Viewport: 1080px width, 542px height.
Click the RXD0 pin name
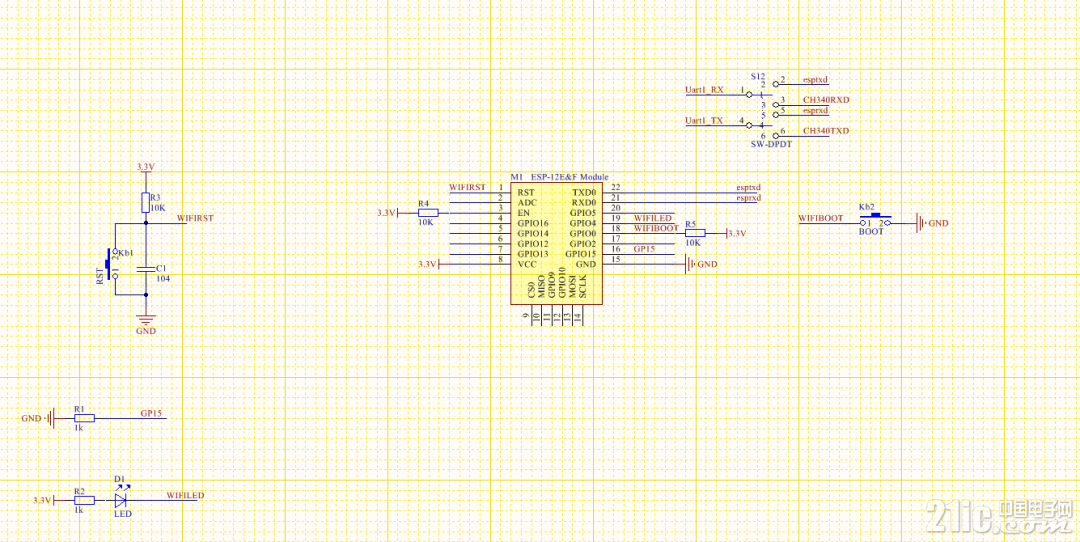584,203
